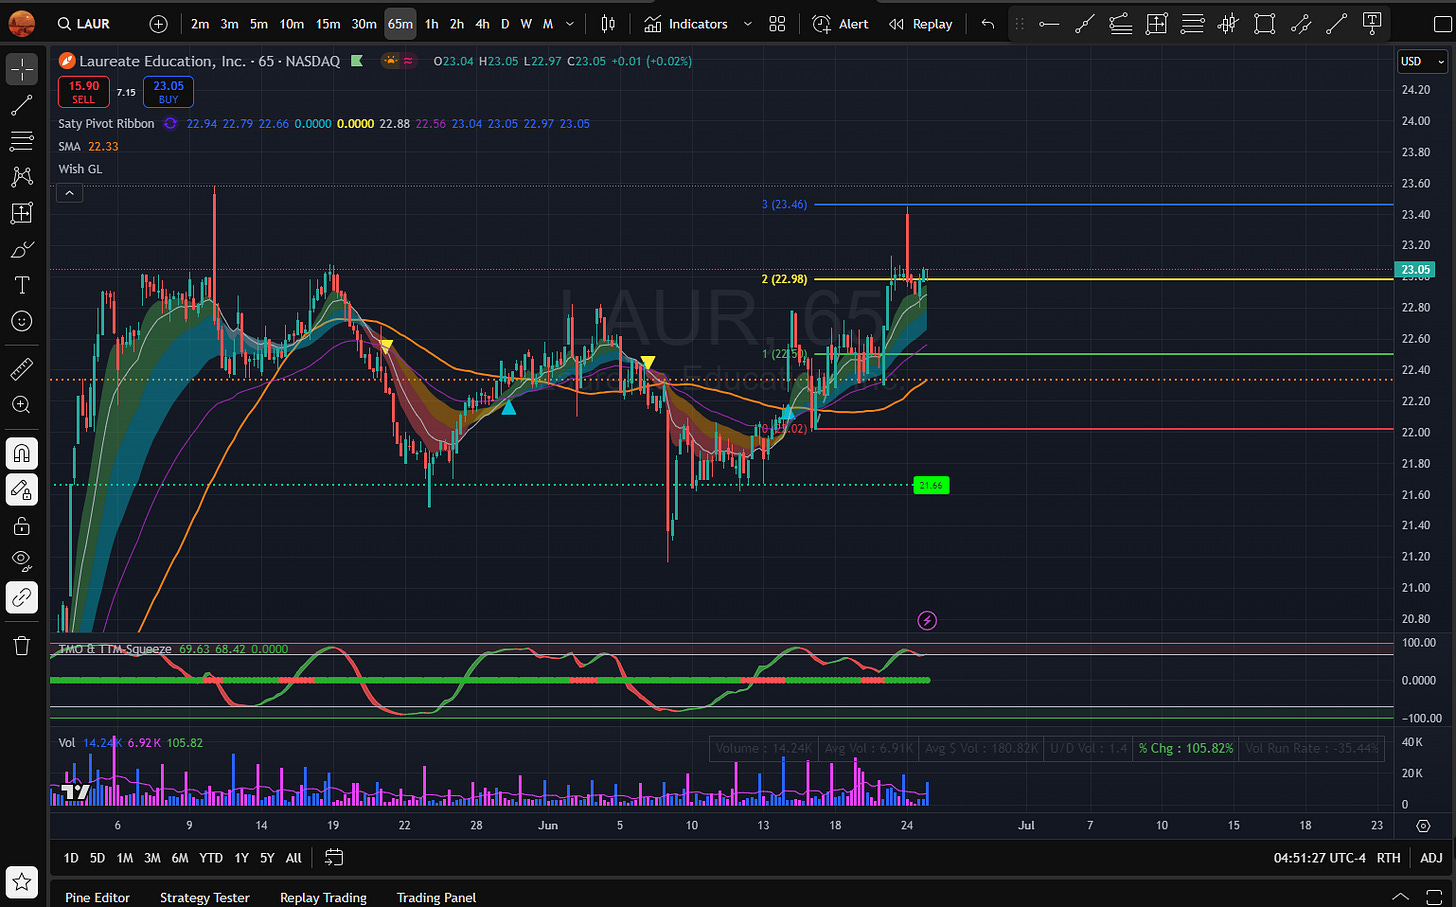Image resolution: width=1456 pixels, height=907 pixels.
Task: Select text callout tool in favorites toolbar
Action: tap(1373, 24)
